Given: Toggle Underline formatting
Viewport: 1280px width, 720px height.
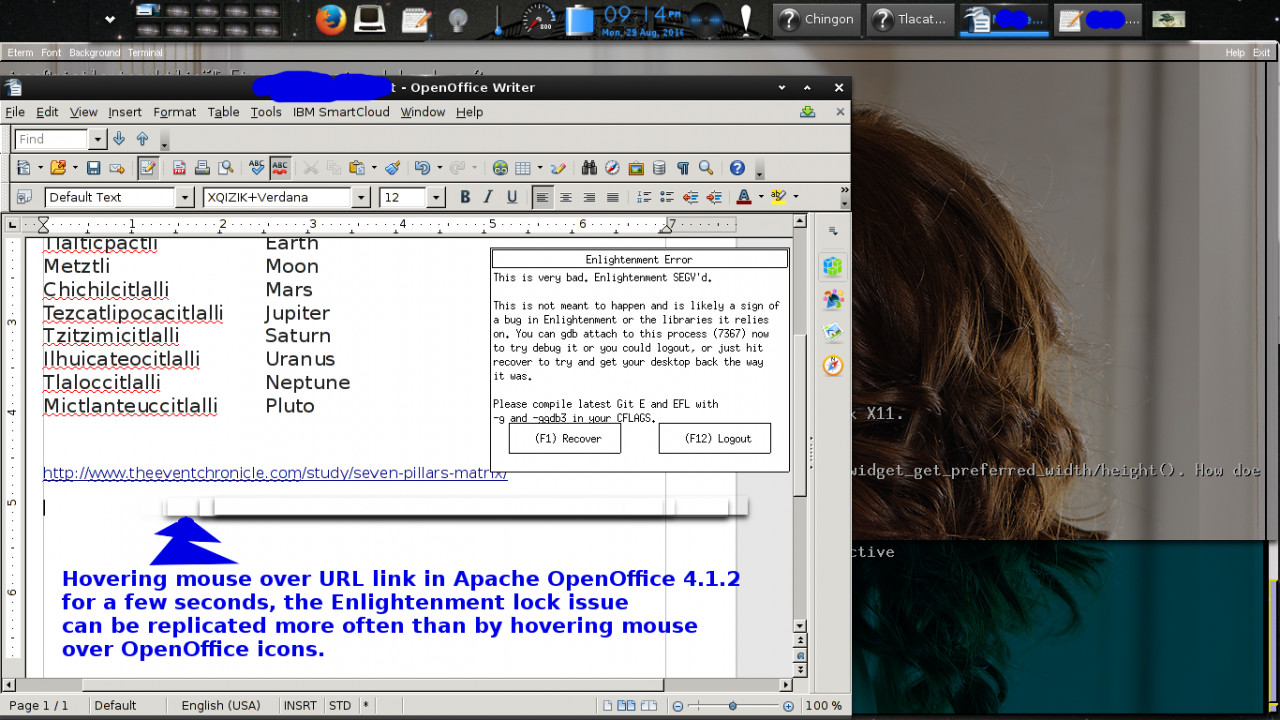Looking at the screenshot, I should tap(512, 197).
